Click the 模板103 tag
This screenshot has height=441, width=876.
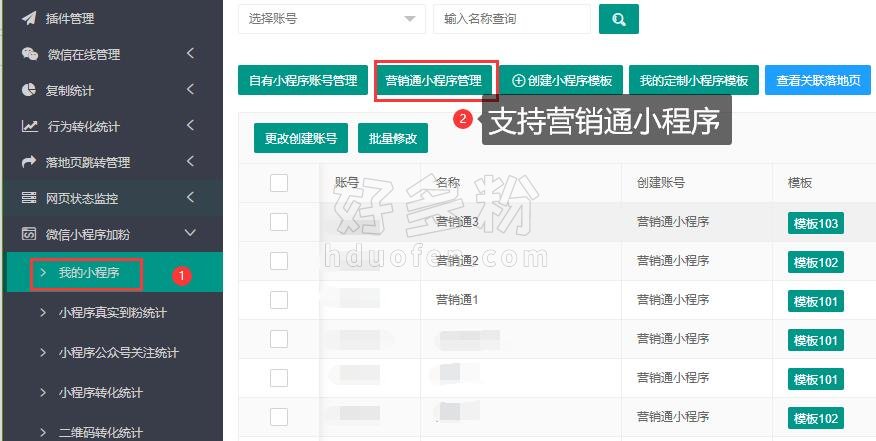tap(816, 224)
